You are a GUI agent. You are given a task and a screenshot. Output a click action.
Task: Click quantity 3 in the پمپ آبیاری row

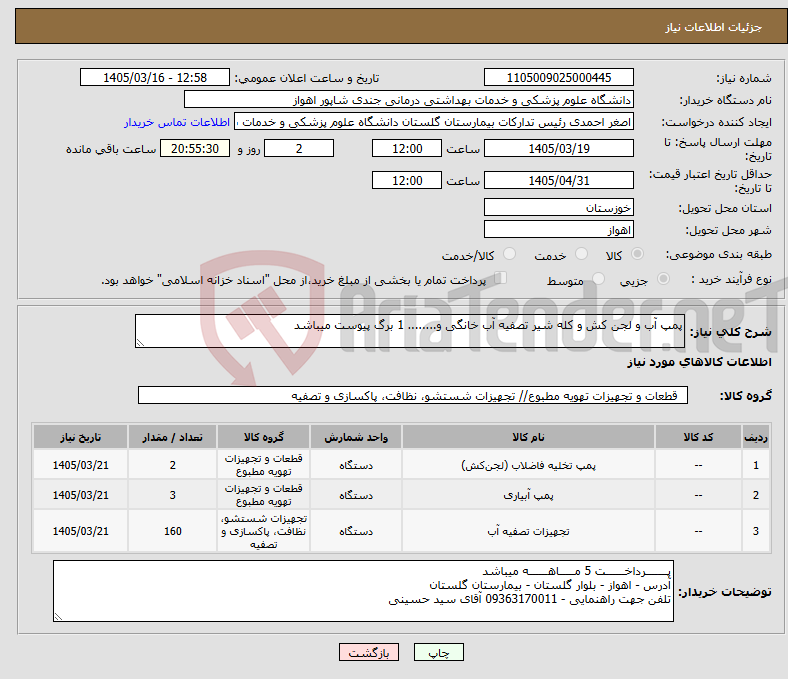[x=172, y=495]
